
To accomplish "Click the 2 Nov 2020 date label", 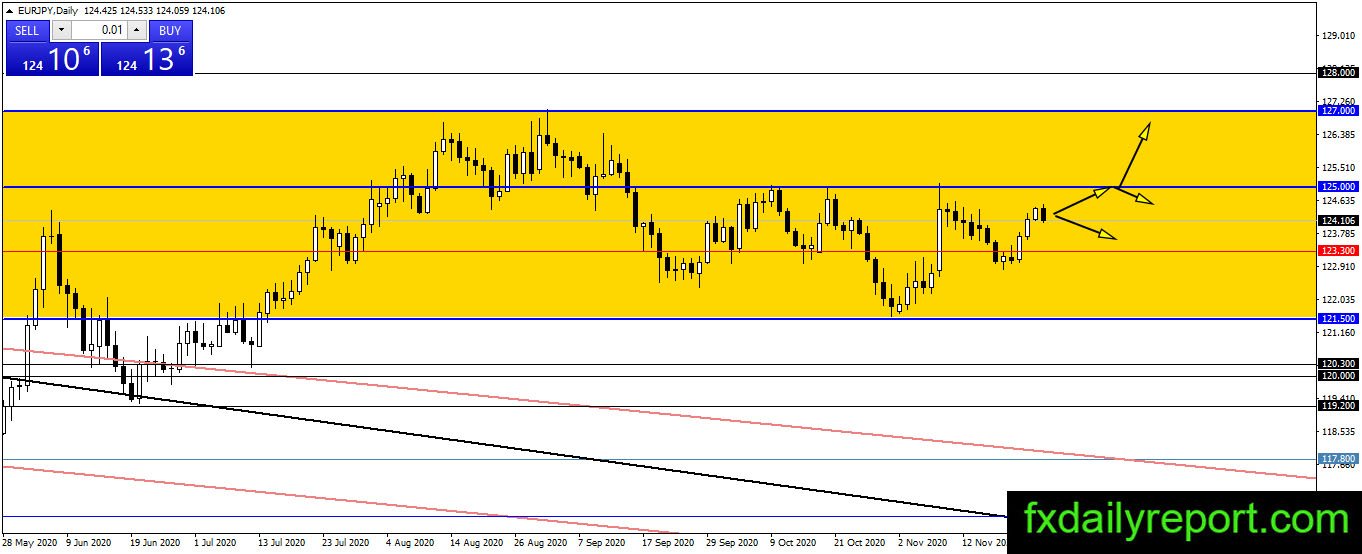I will [x=923, y=544].
